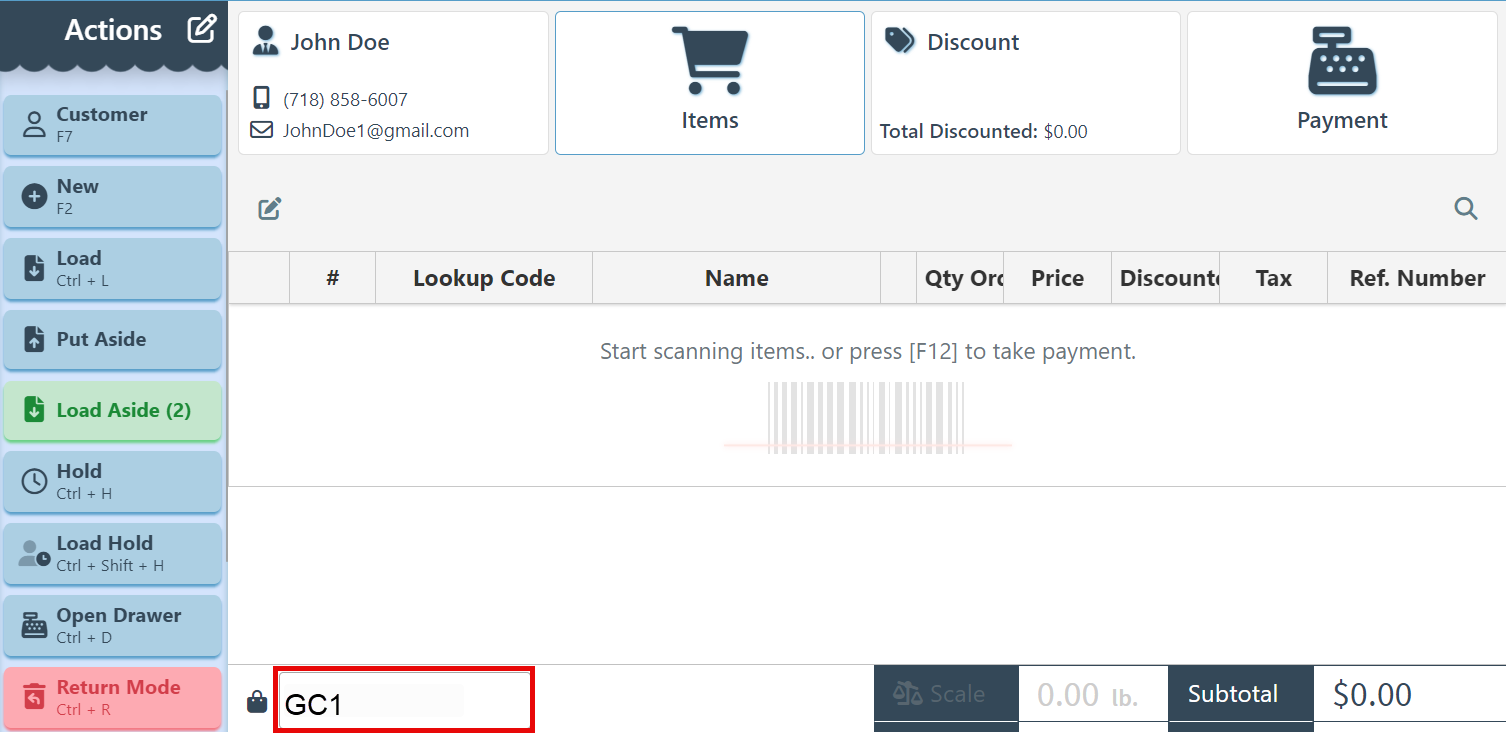Click Load Hold button
1506x733 pixels.
pyautogui.click(x=112, y=554)
